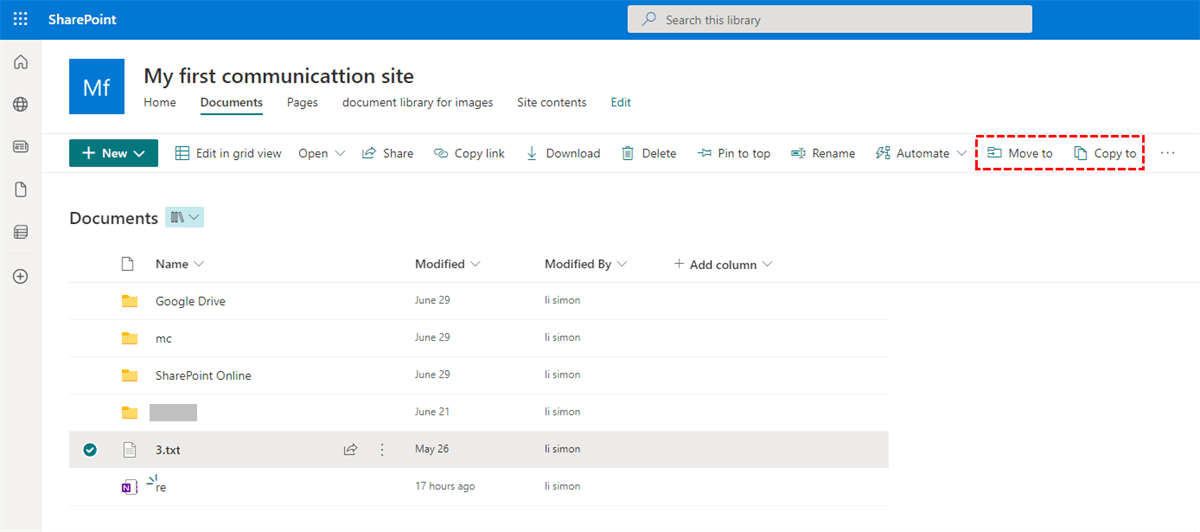Go to Site contents navigation link

pos(551,102)
